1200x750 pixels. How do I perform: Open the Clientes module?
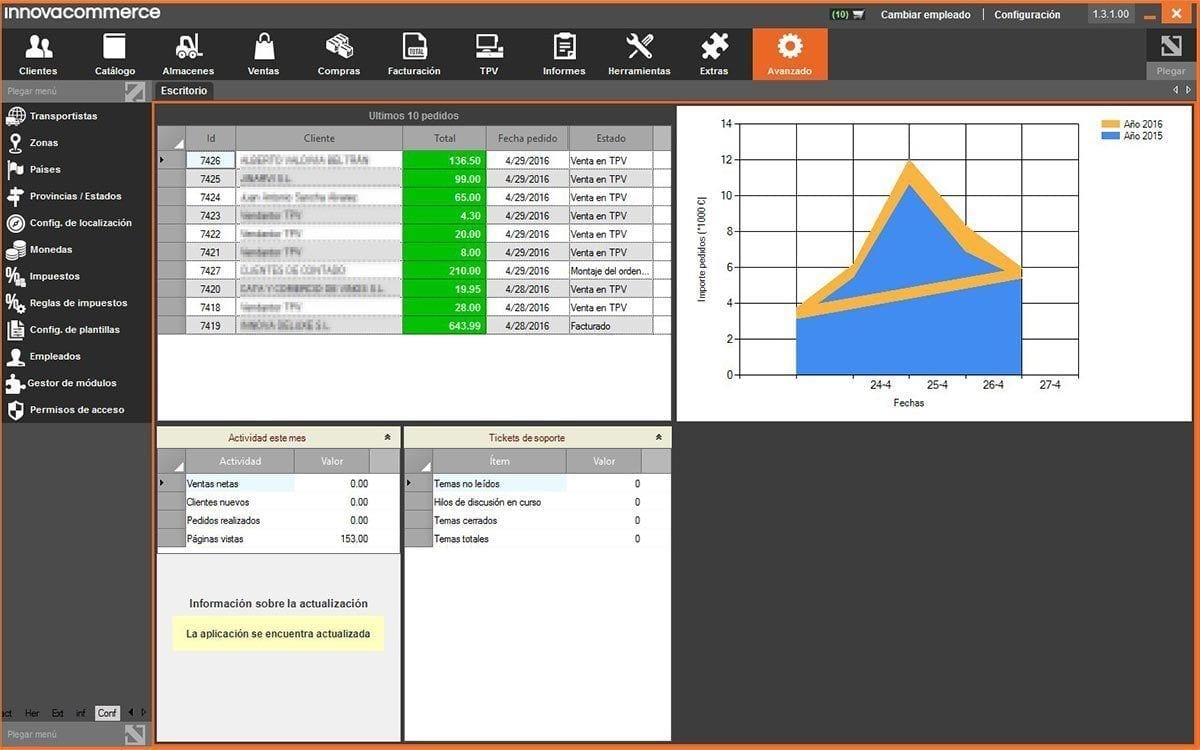coord(38,54)
